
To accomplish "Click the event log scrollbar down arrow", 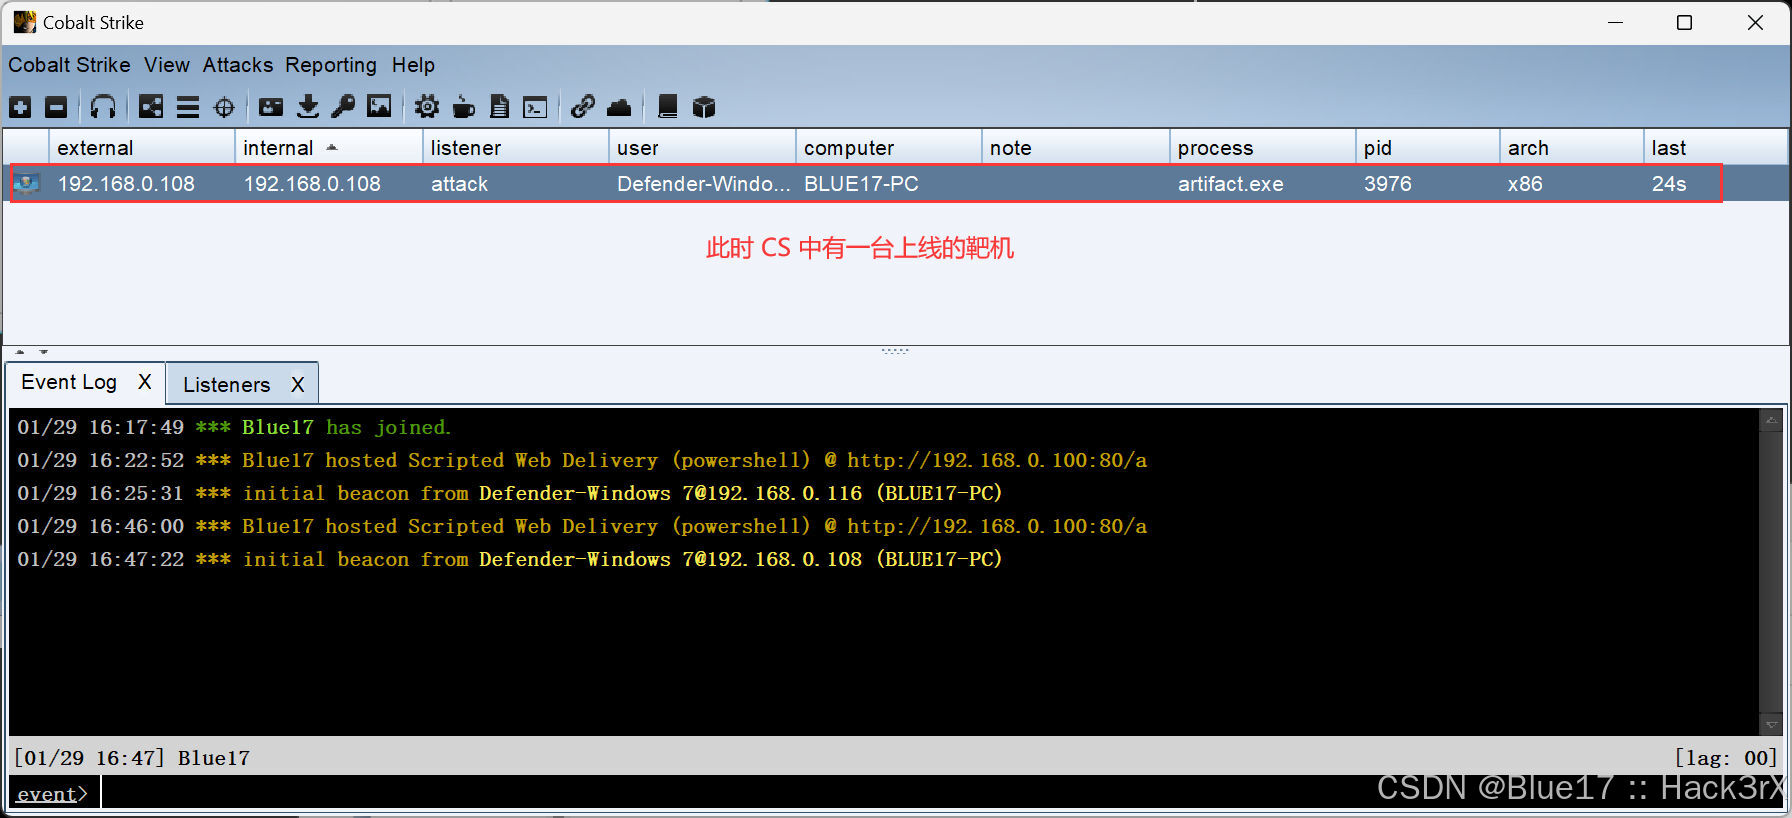I will 1771,724.
